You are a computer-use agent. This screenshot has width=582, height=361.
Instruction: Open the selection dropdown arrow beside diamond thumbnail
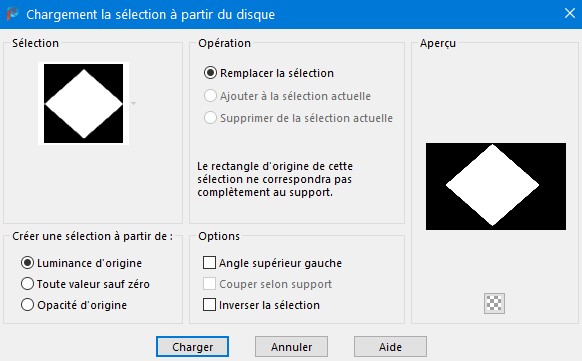[134, 104]
